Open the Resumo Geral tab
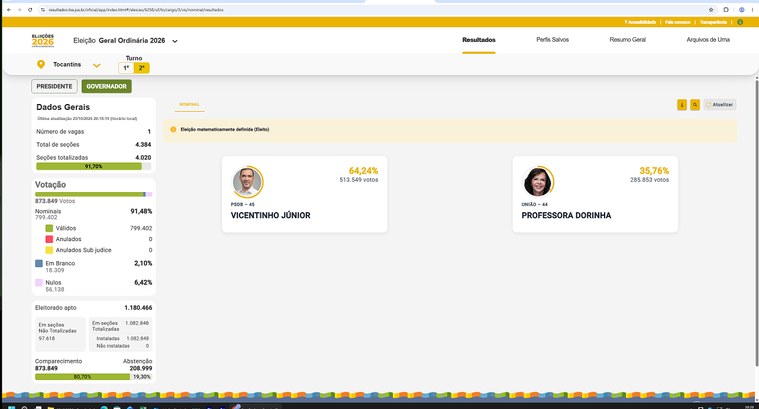 click(627, 40)
